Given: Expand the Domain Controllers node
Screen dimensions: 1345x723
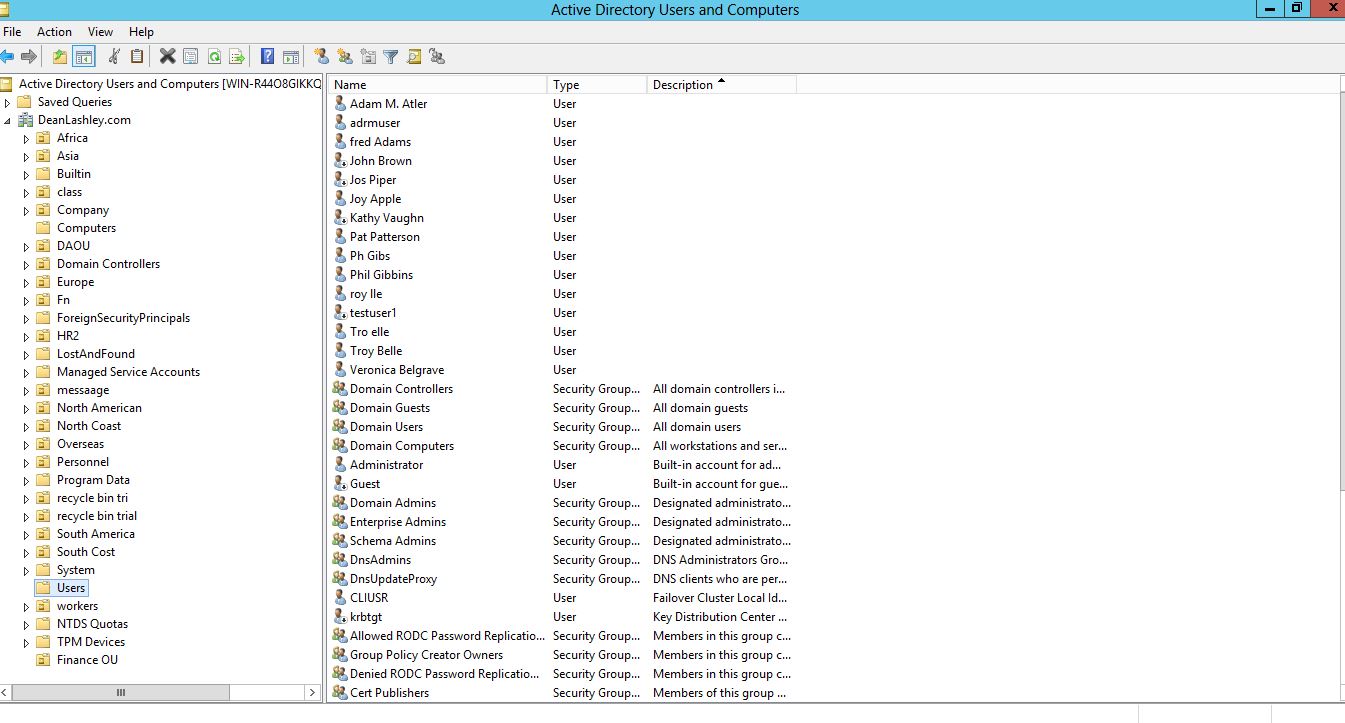Looking at the screenshot, I should (27, 264).
